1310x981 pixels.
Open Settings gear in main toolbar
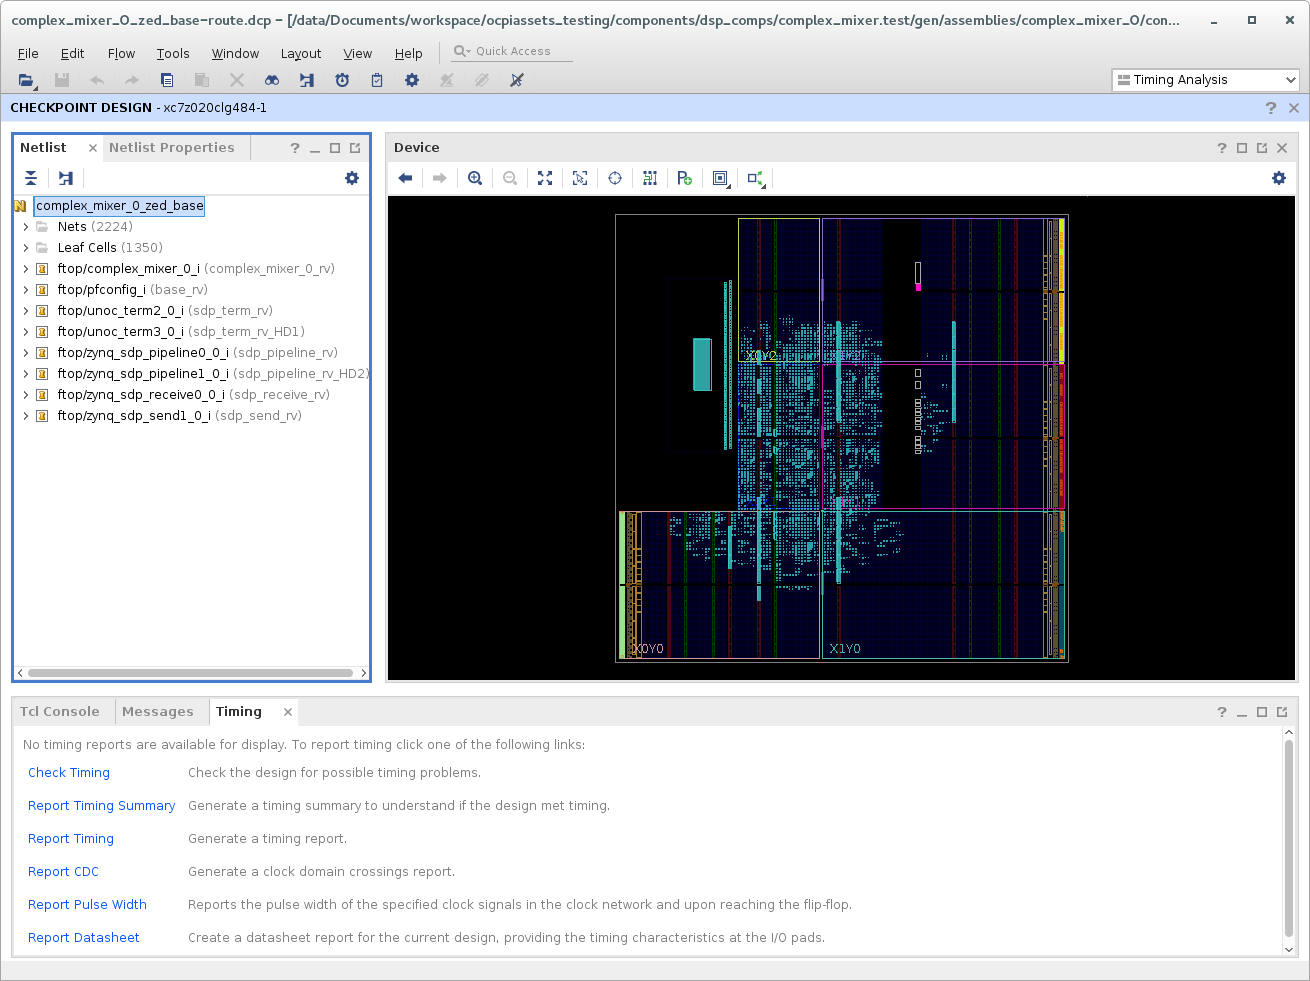pyautogui.click(x=412, y=80)
